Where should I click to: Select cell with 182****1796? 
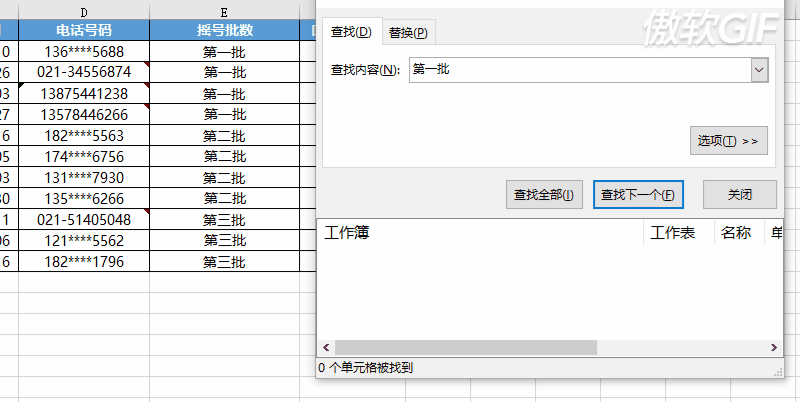pos(84,262)
